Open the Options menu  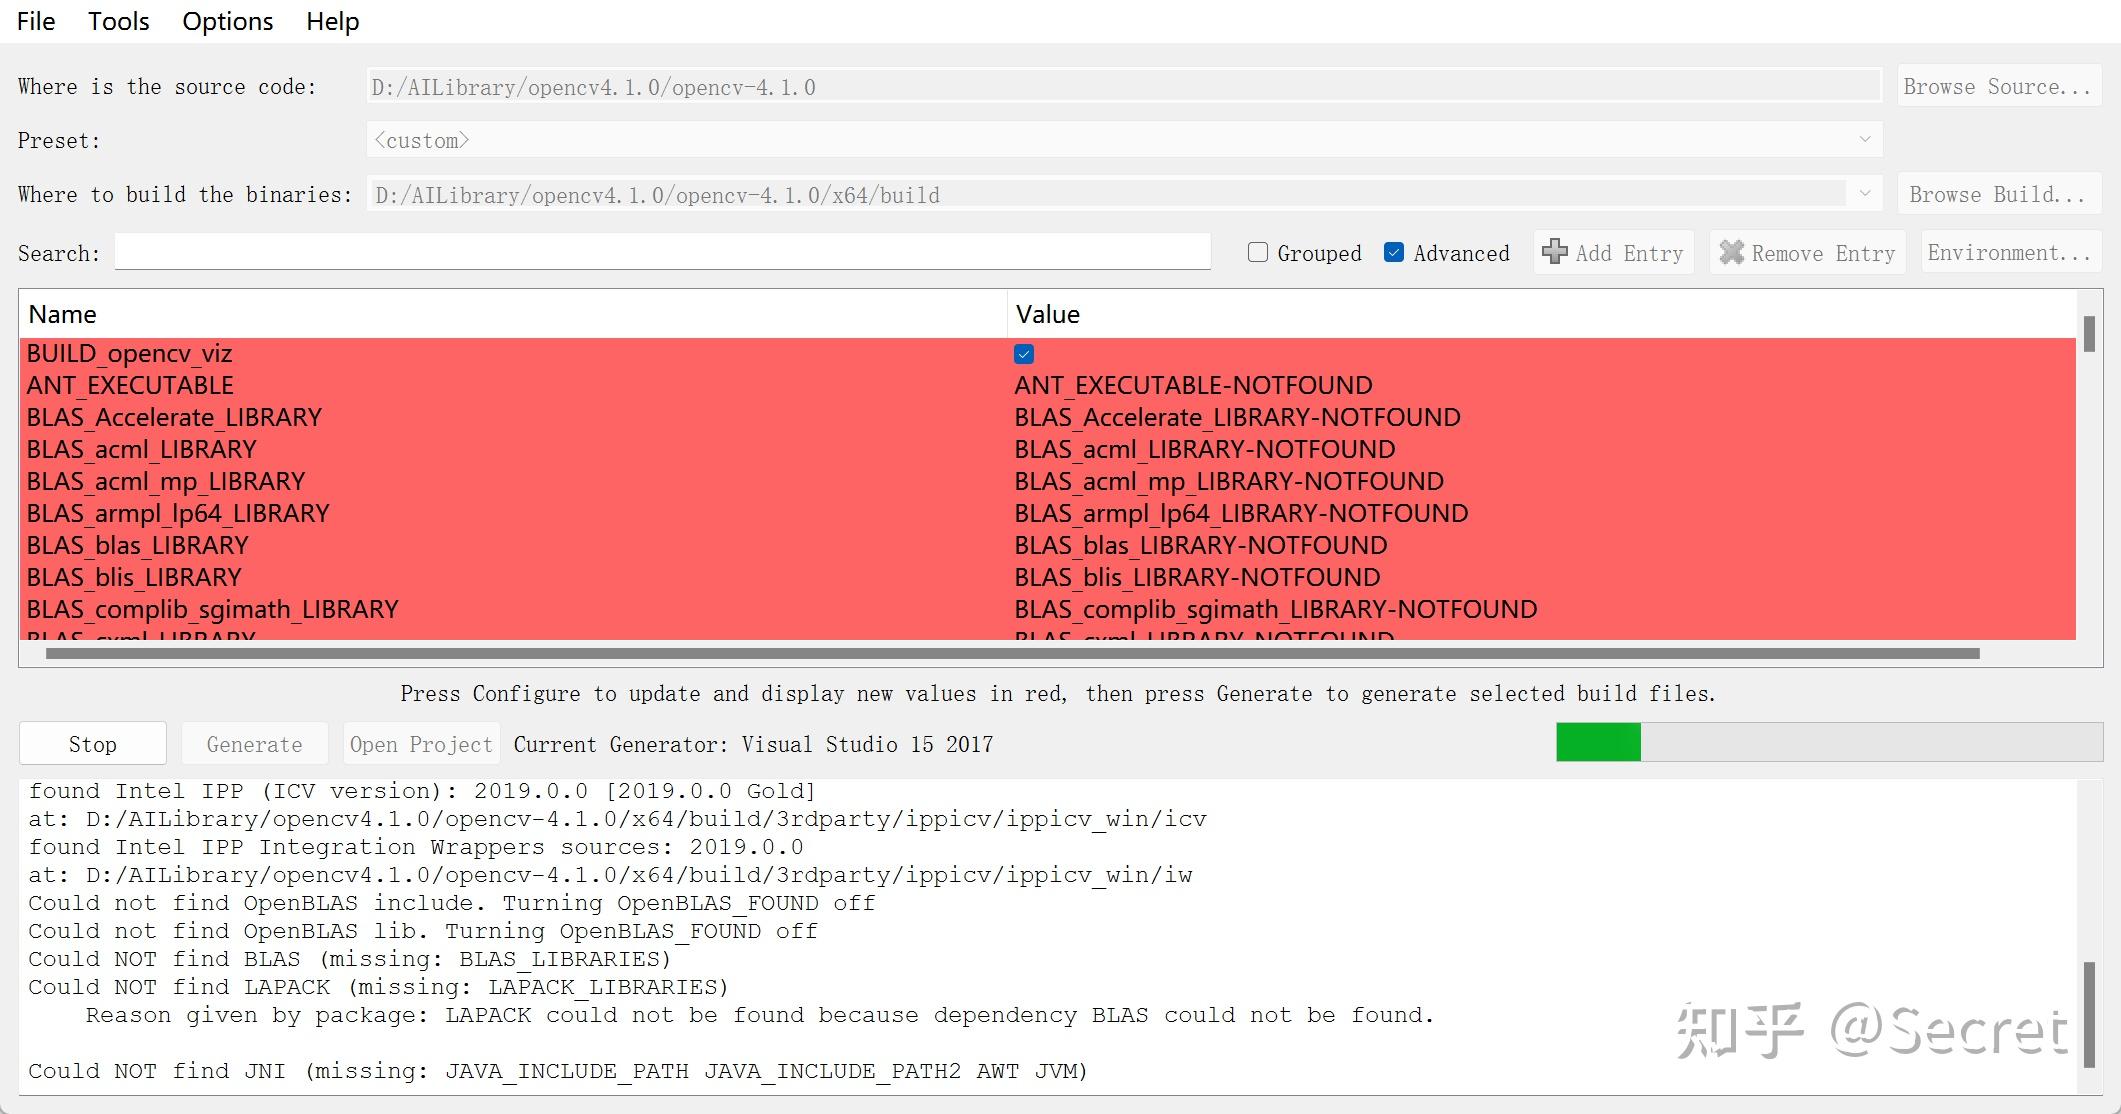point(228,21)
